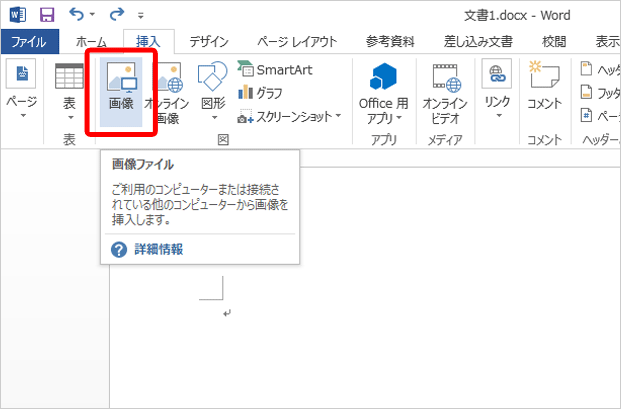Click the 表 table grid icon
Screen dimensions: 621x409
[69, 75]
